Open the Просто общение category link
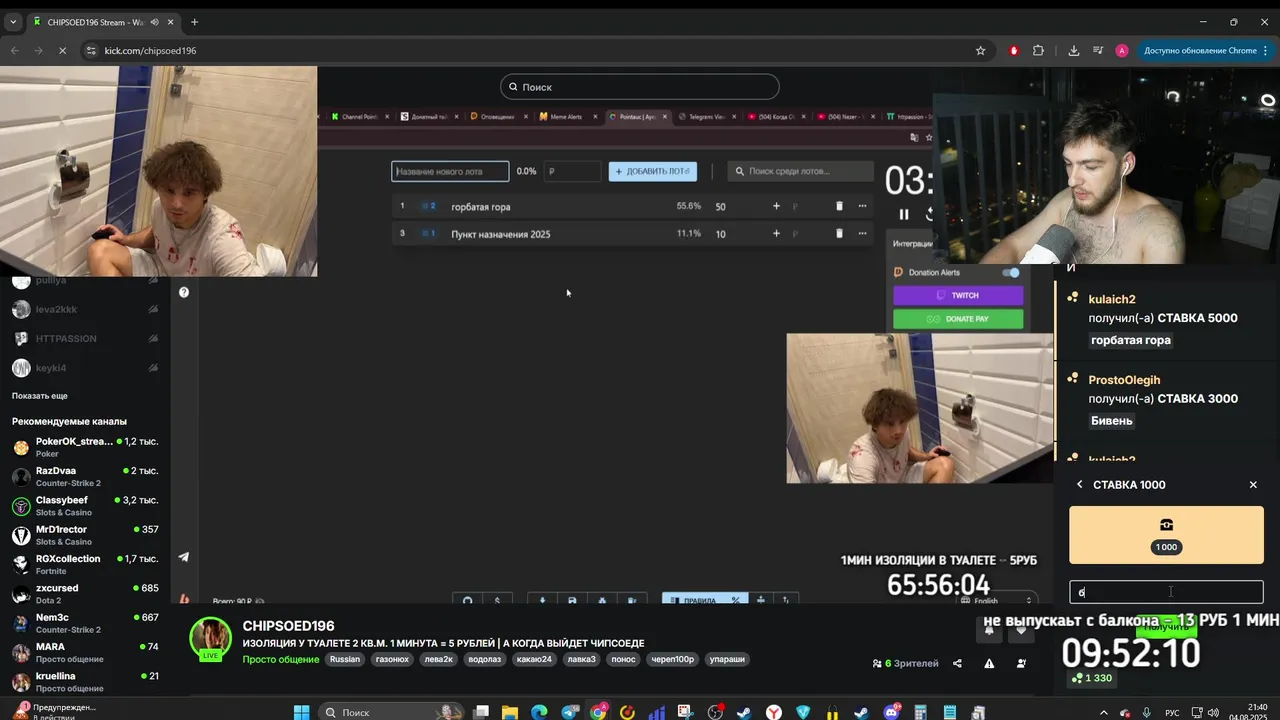Viewport: 1280px width, 720px height. click(x=282, y=659)
